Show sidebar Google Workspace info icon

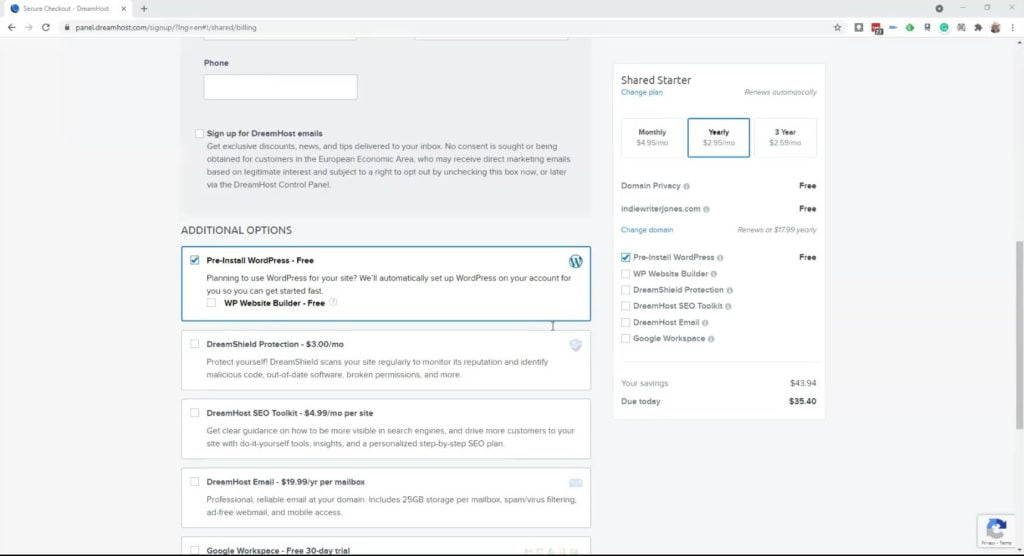click(x=711, y=339)
